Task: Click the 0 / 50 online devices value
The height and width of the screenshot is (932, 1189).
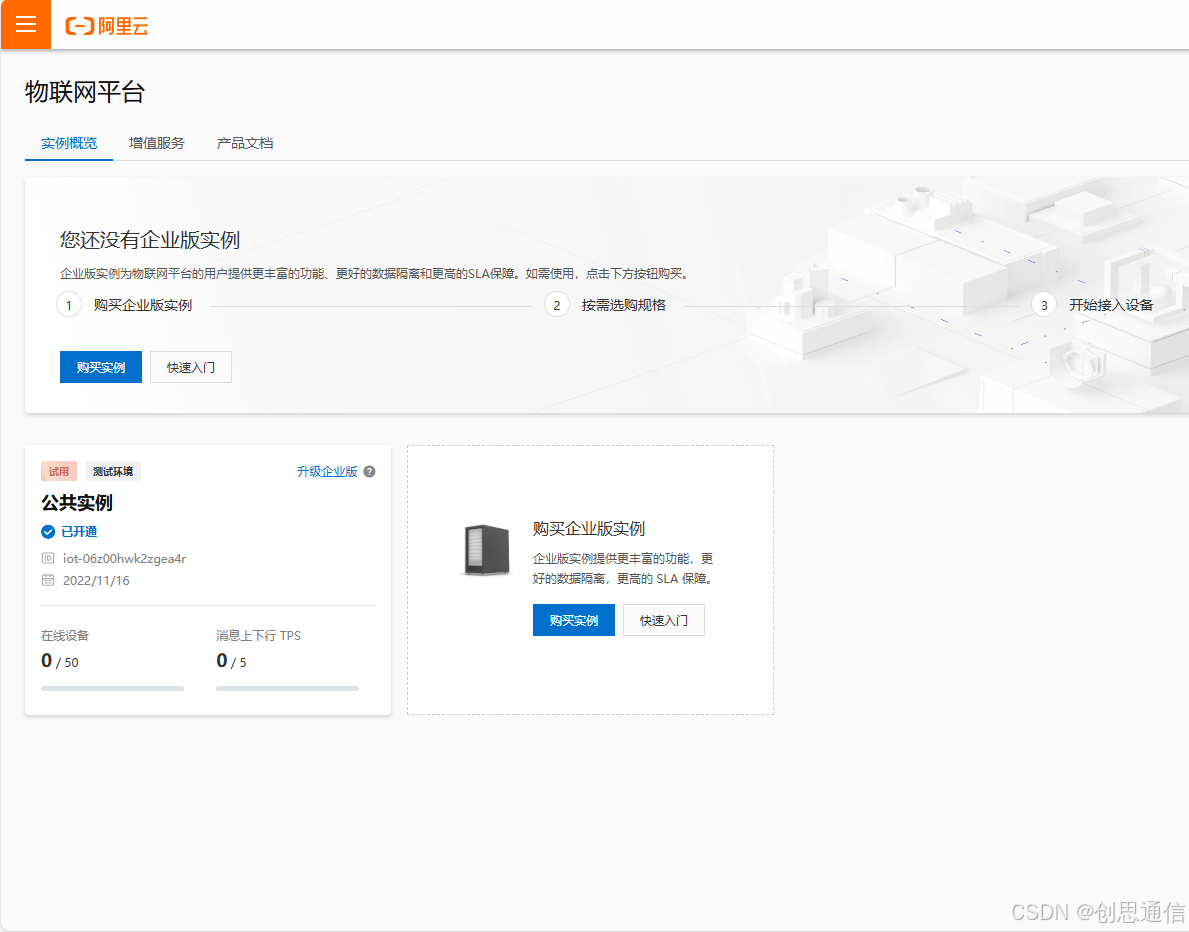Action: click(x=60, y=661)
